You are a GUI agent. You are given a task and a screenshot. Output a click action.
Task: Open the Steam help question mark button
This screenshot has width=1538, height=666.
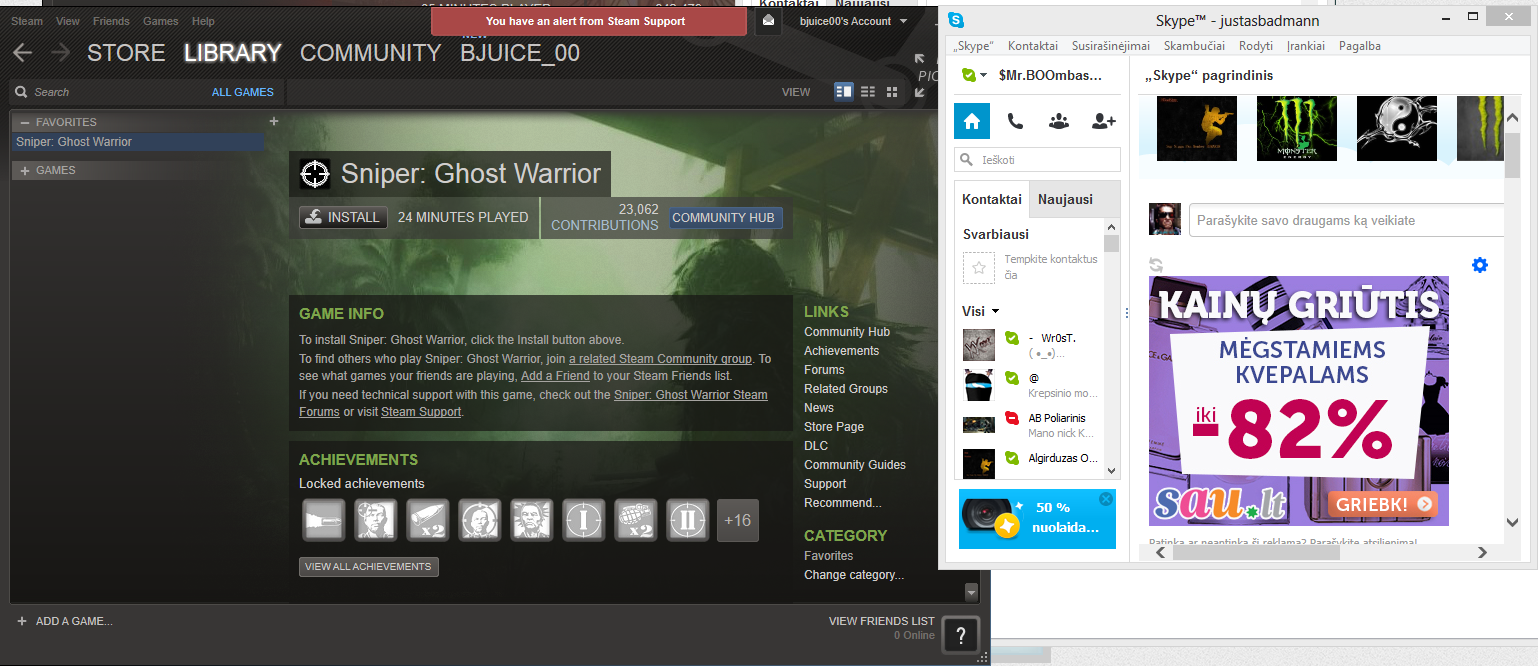(x=960, y=634)
